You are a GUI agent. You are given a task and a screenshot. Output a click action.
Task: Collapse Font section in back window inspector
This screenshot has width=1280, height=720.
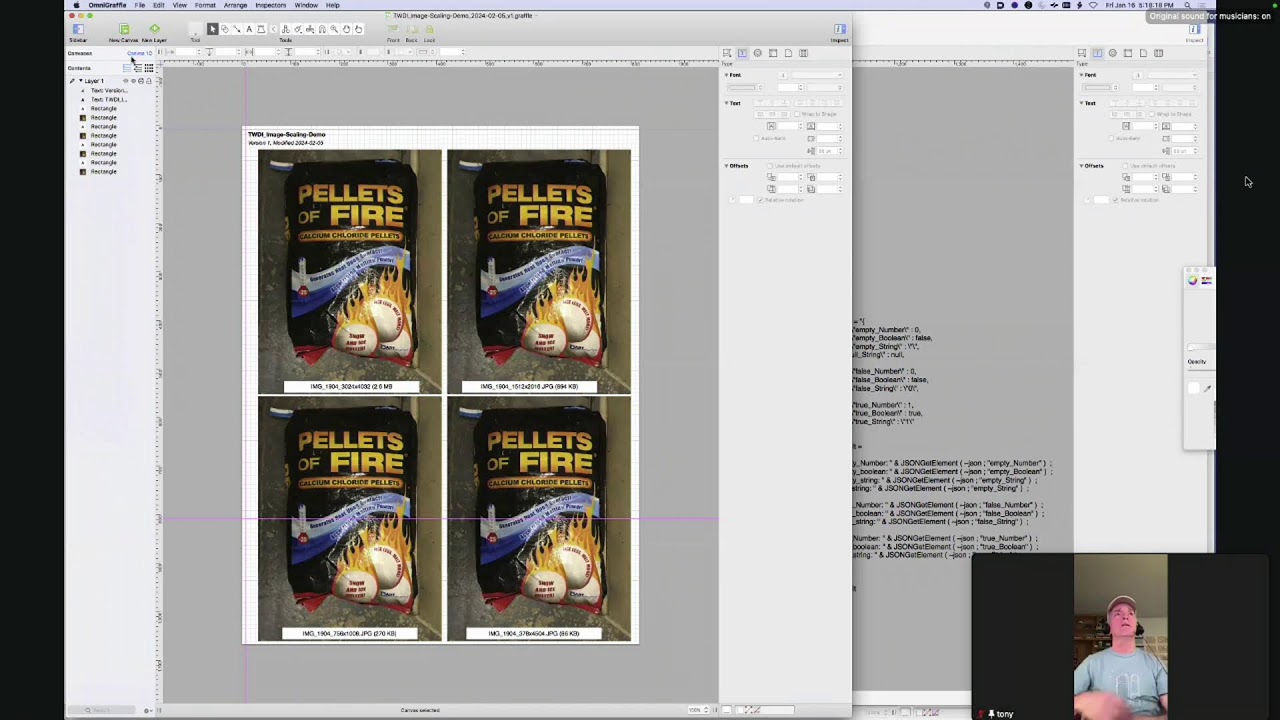coord(1081,75)
